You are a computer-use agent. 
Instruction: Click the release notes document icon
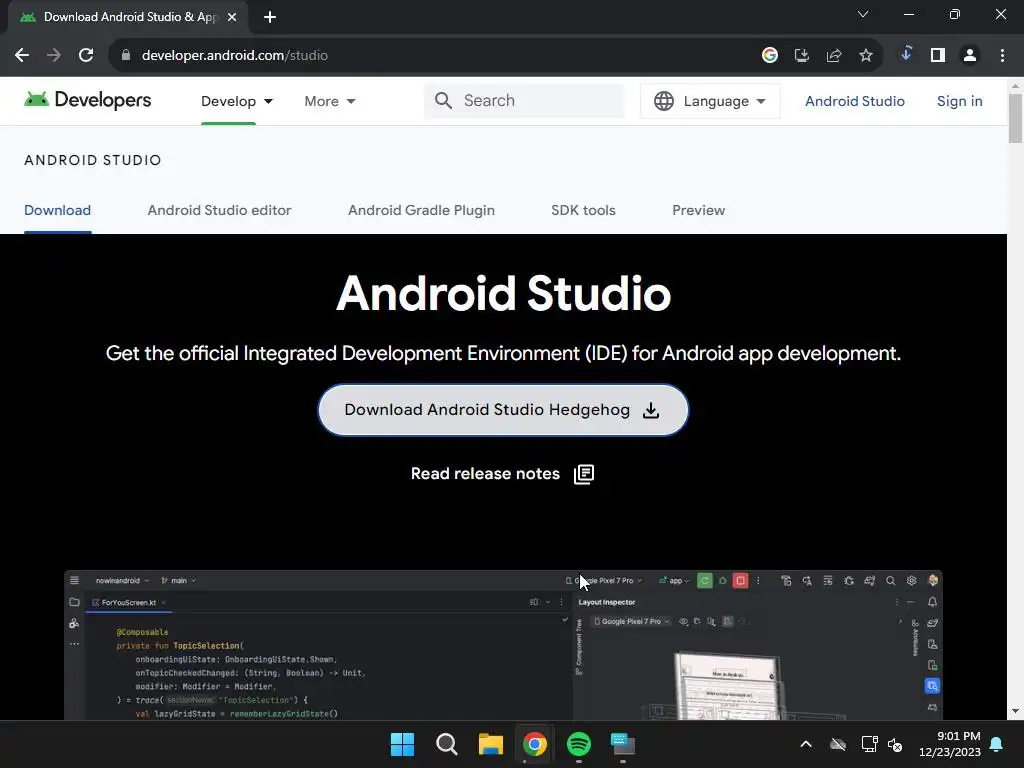point(584,474)
